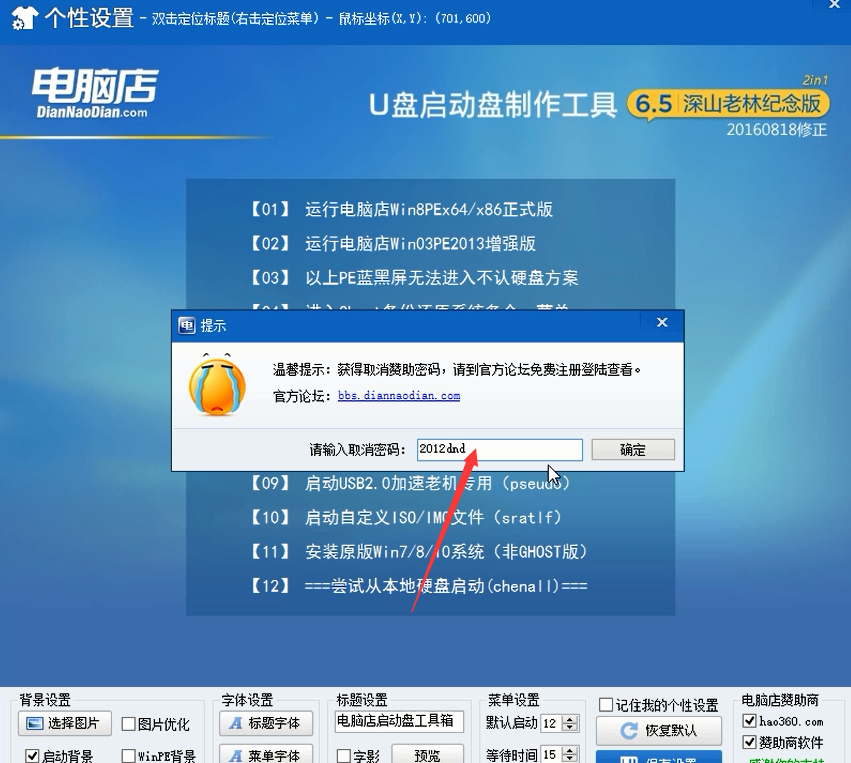Edit the title text field 电脑店启动盘工具箱
This screenshot has width=851, height=763.
[x=399, y=721]
